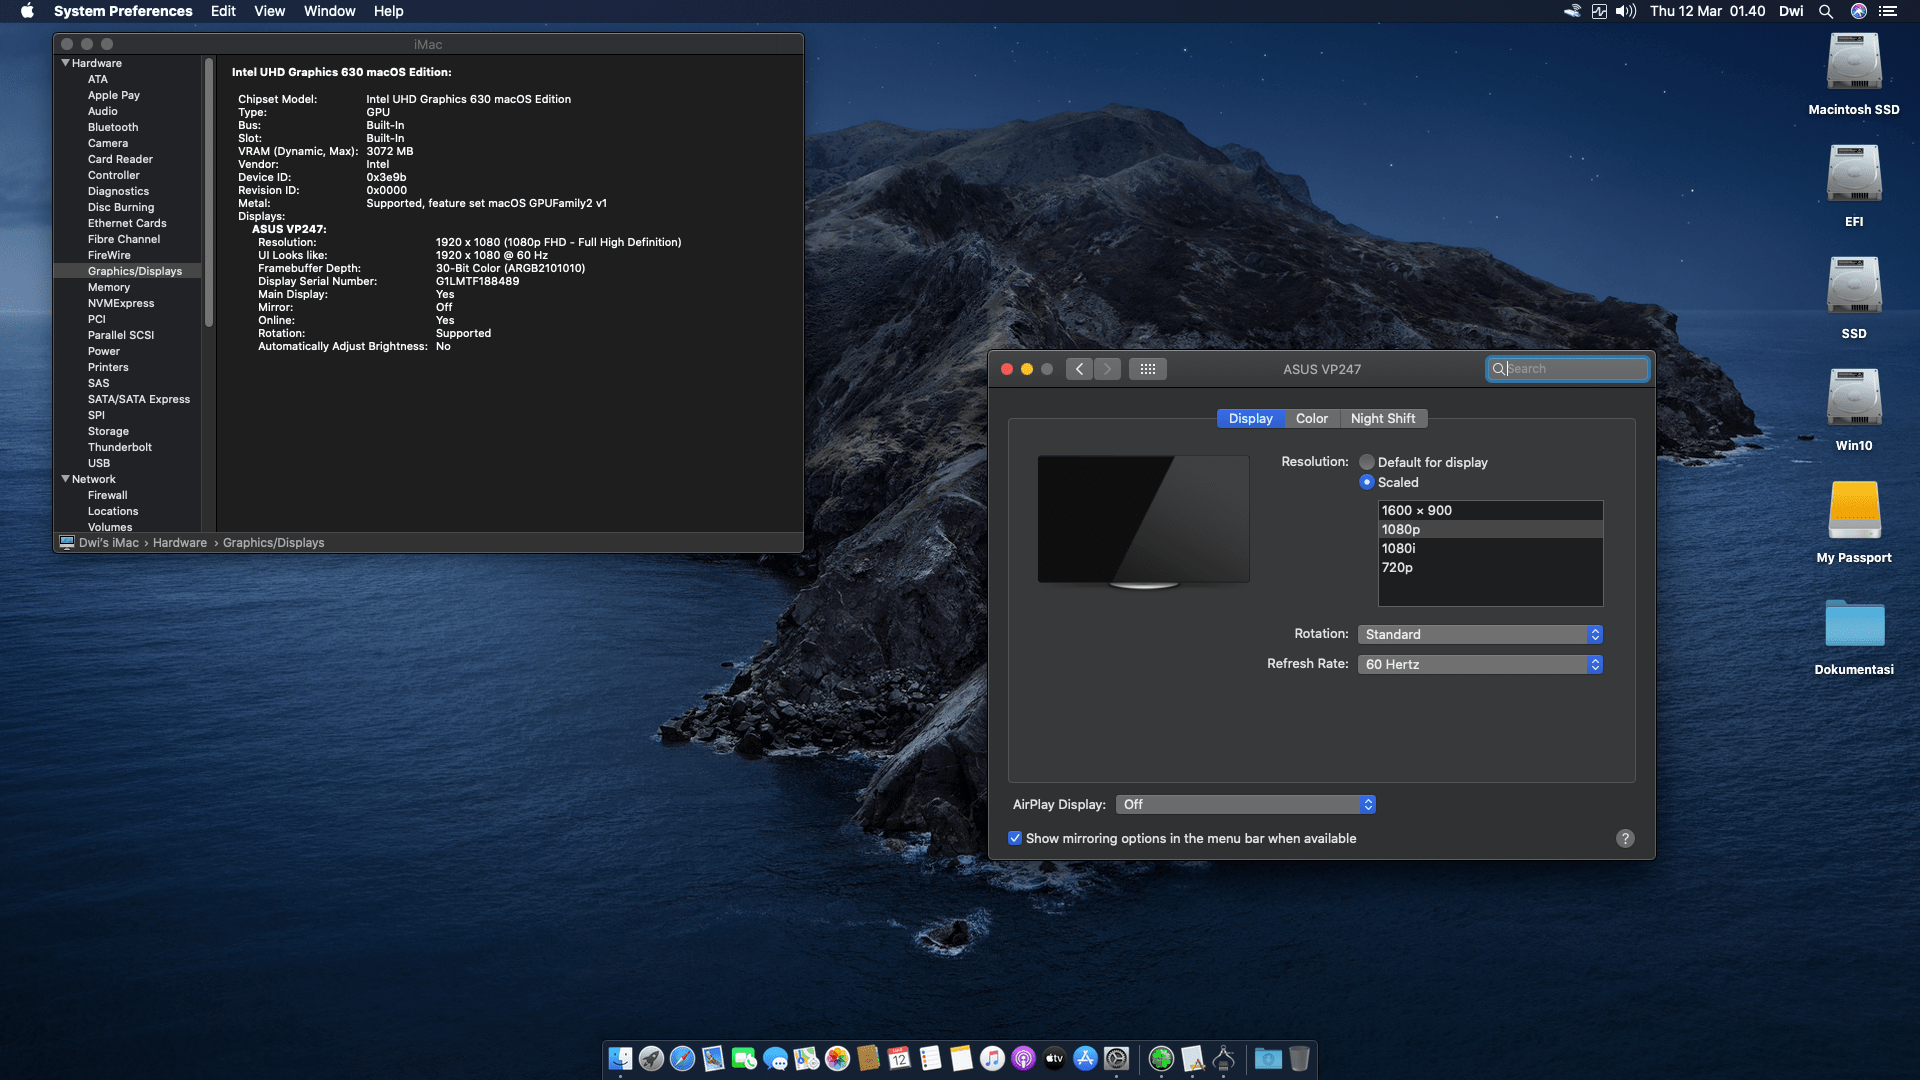
Task: Open the Window menu
Action: (x=329, y=11)
